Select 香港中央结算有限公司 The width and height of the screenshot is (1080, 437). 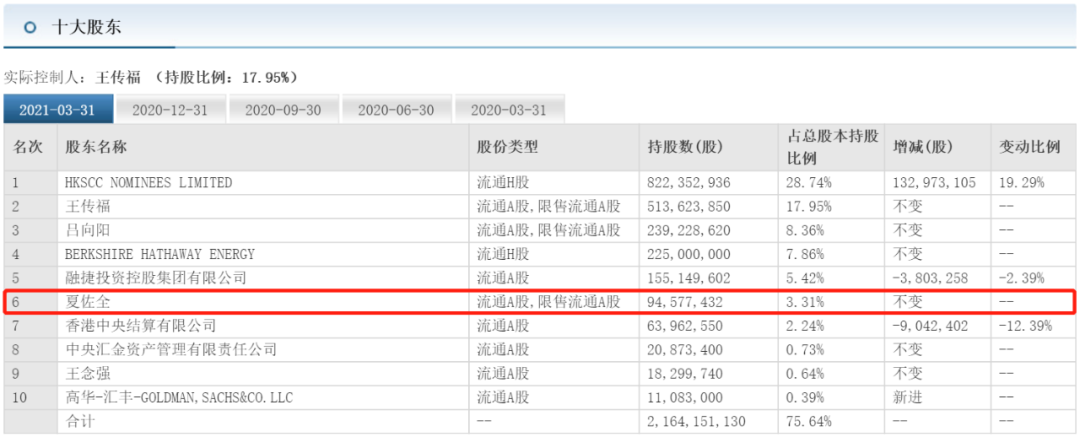click(x=141, y=326)
